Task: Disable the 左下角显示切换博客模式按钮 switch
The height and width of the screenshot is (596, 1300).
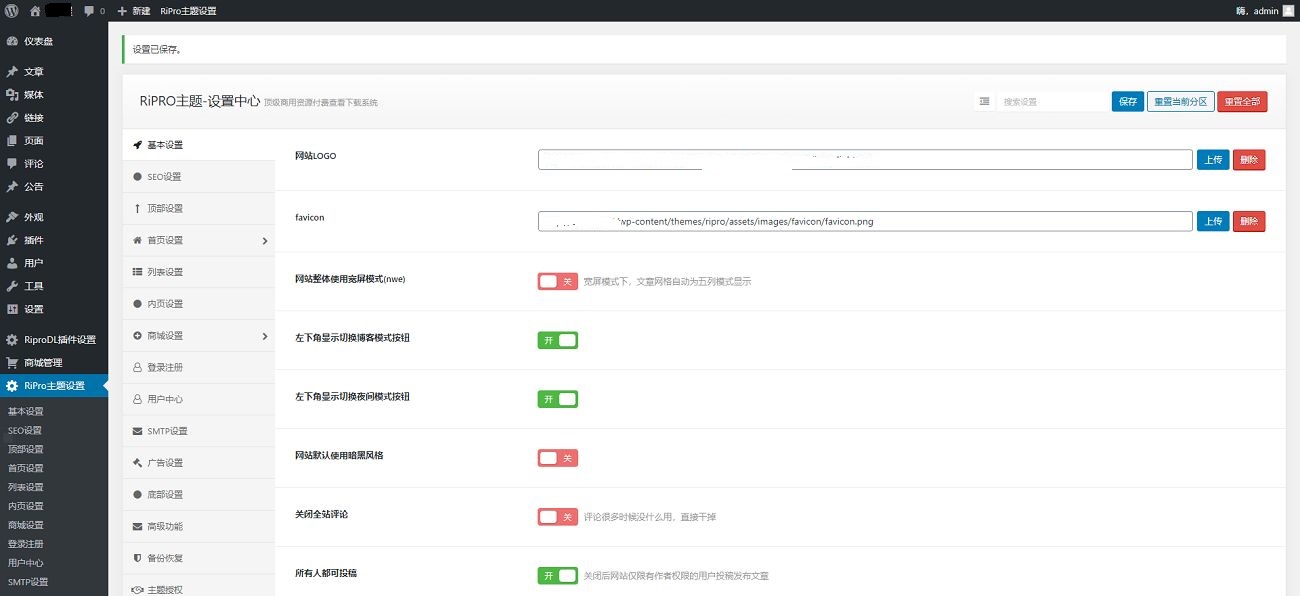Action: click(557, 340)
